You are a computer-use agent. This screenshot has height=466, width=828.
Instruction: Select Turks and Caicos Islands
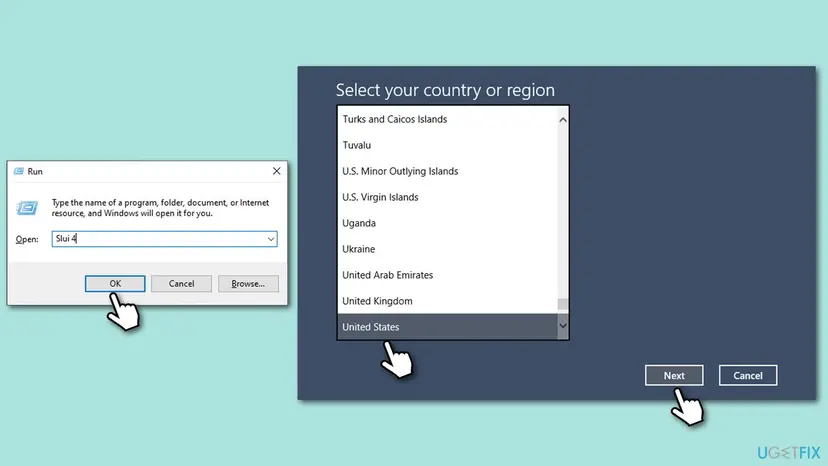pos(447,119)
